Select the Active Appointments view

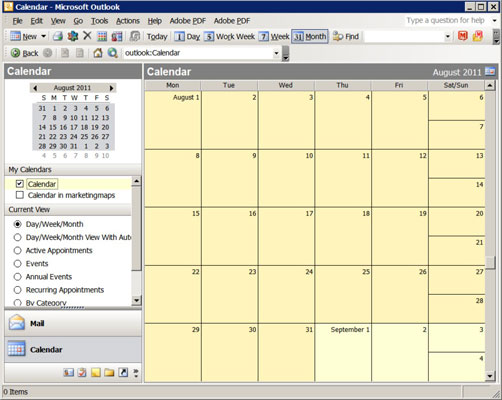coord(17,250)
